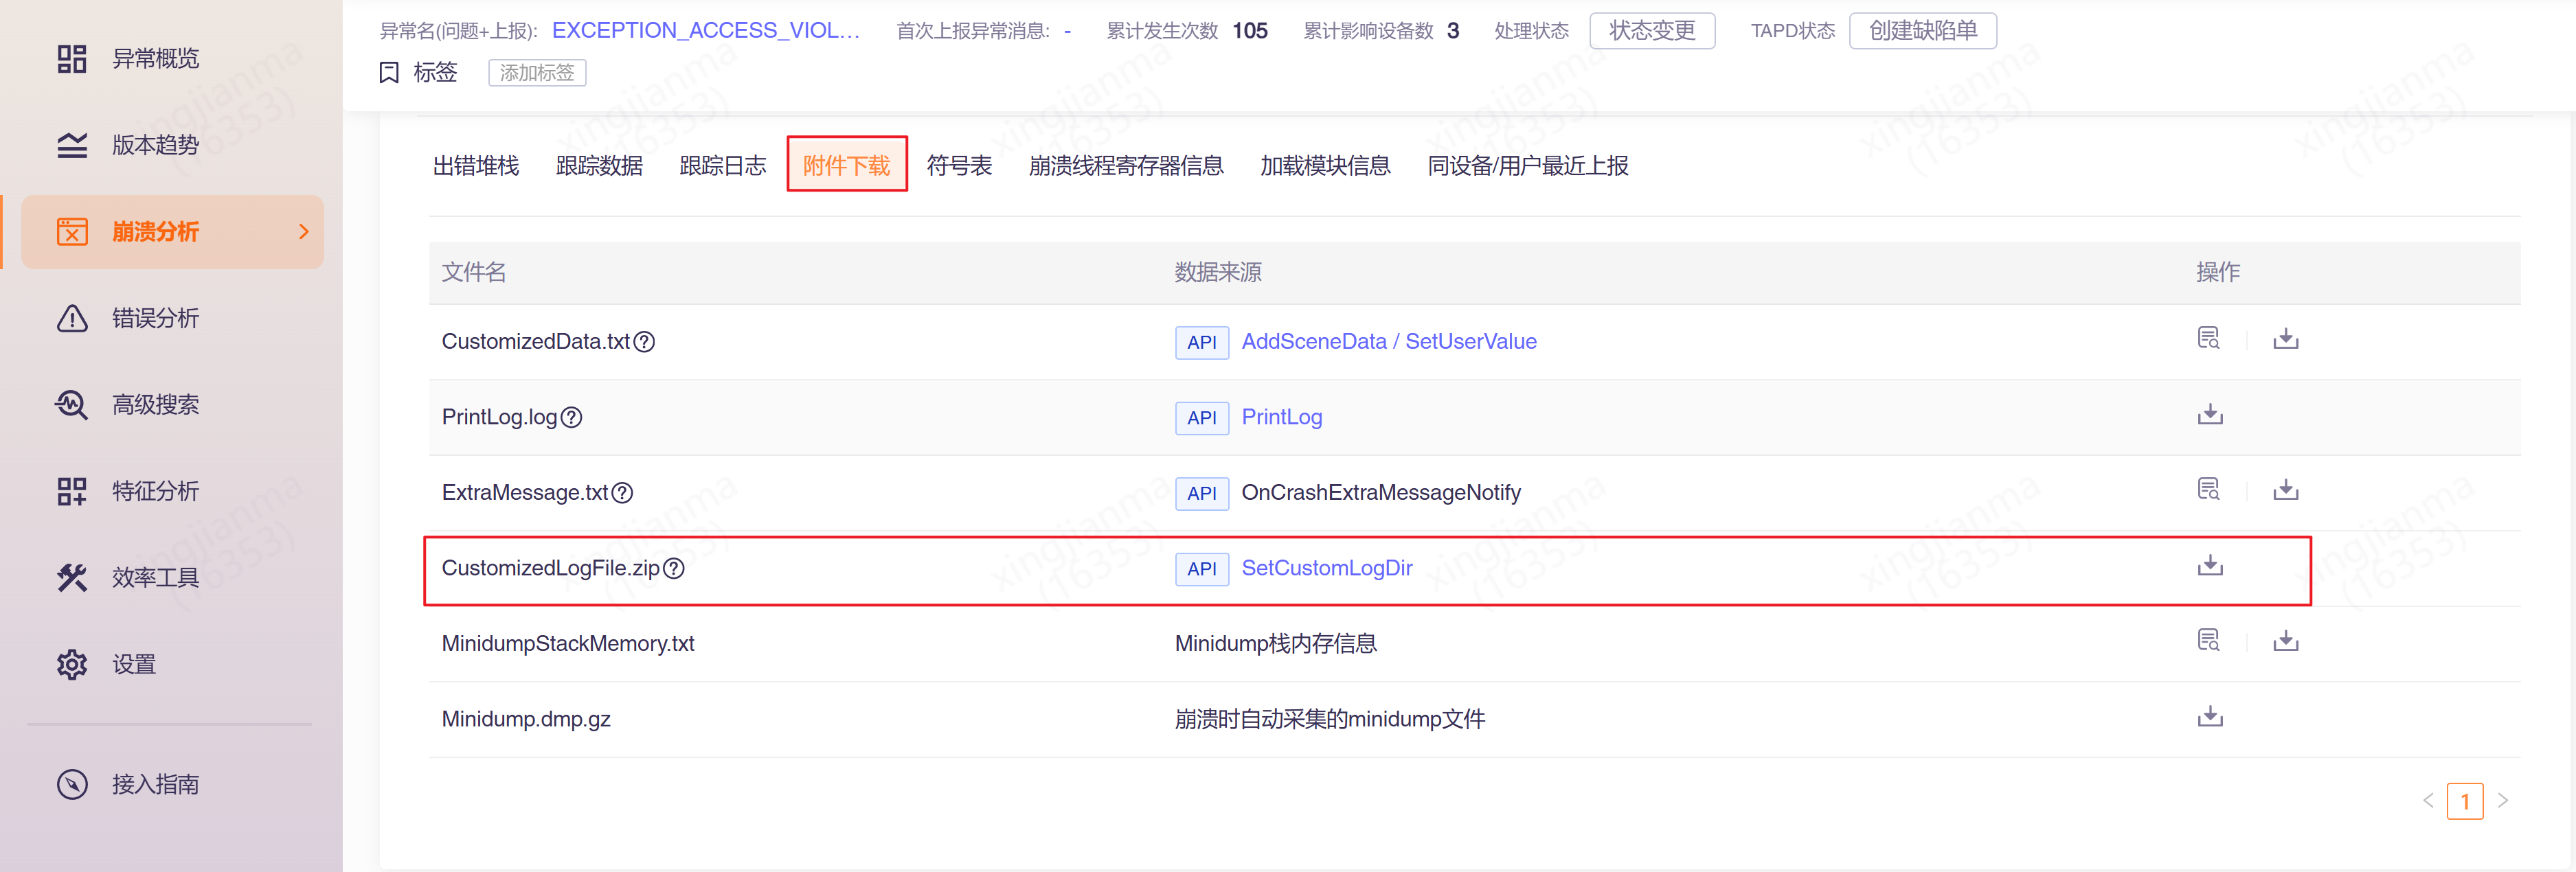2576x872 pixels.
Task: Download the CustomizedData.txt file
Action: click(2285, 339)
